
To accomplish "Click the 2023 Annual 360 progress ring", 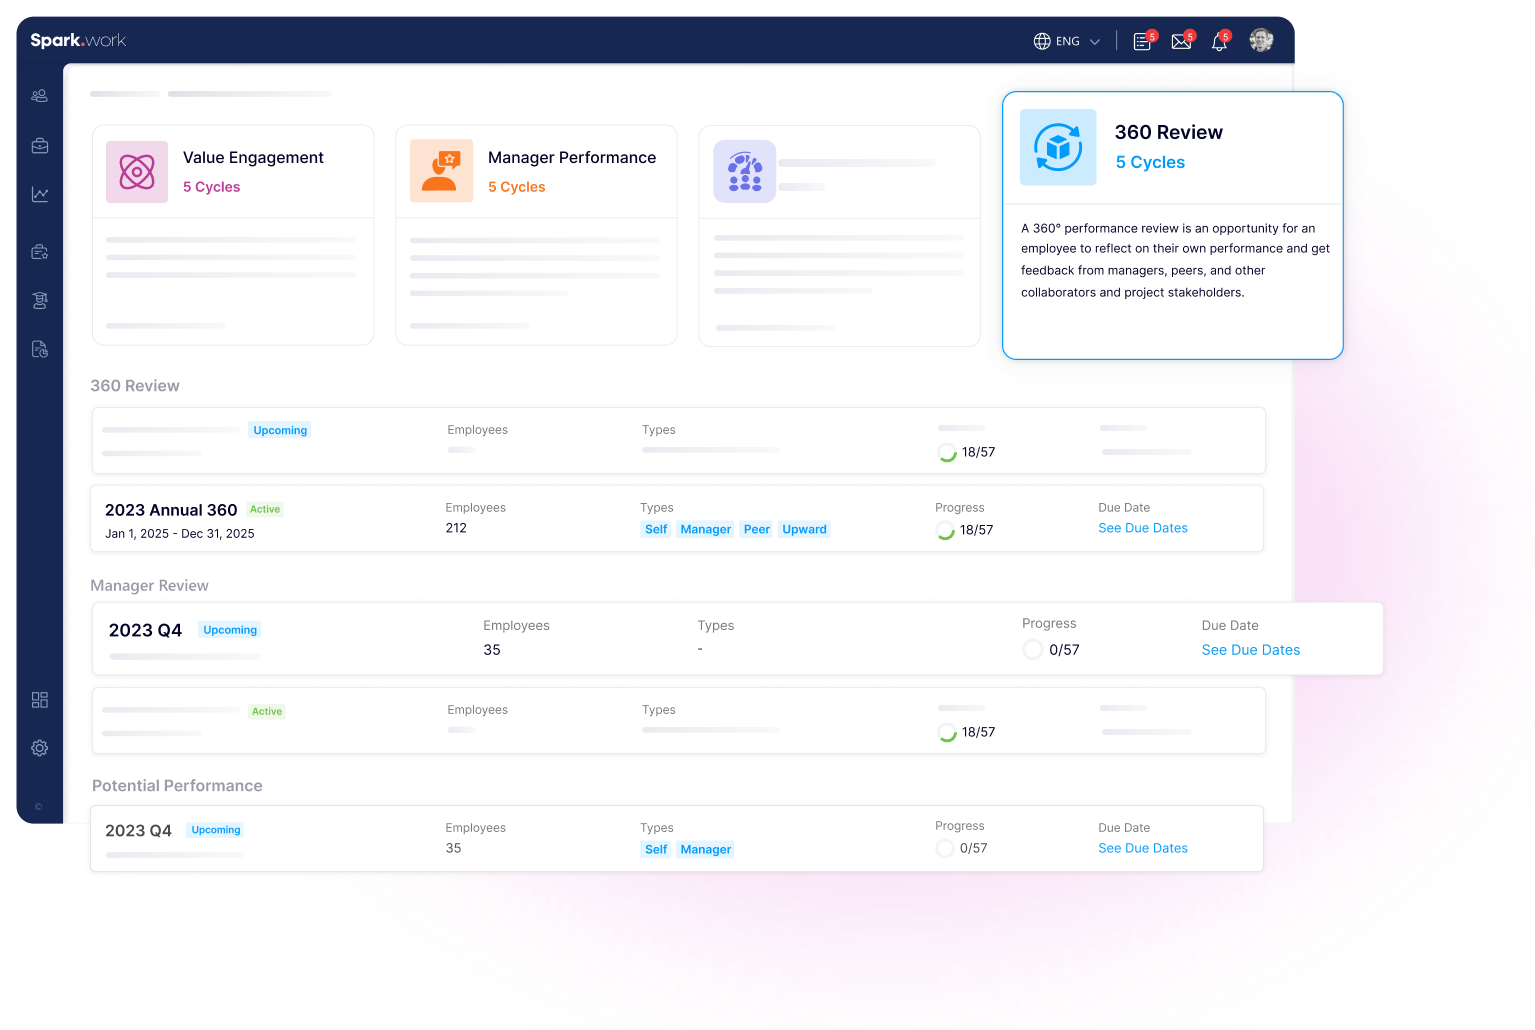I will tap(945, 530).
